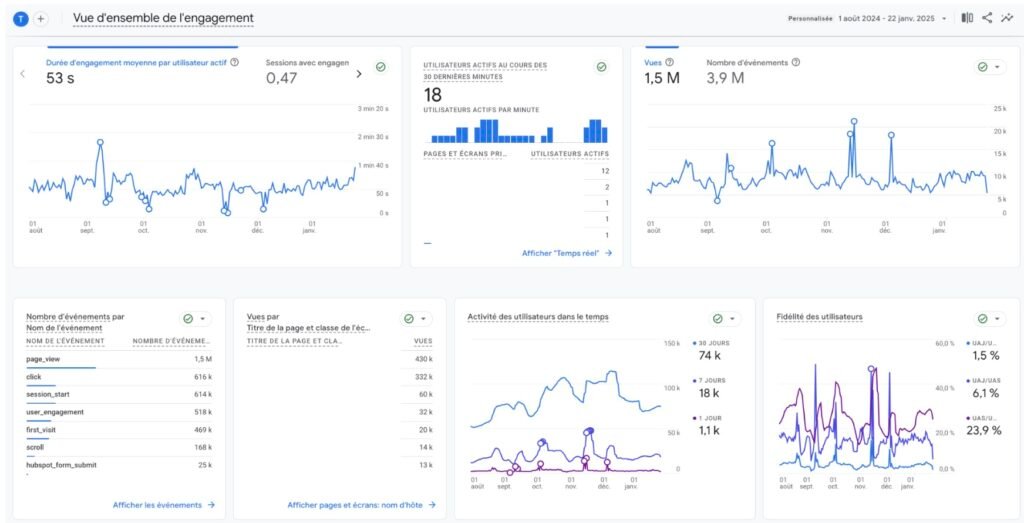Toggle the 1 JOUR legend series

tap(707, 425)
